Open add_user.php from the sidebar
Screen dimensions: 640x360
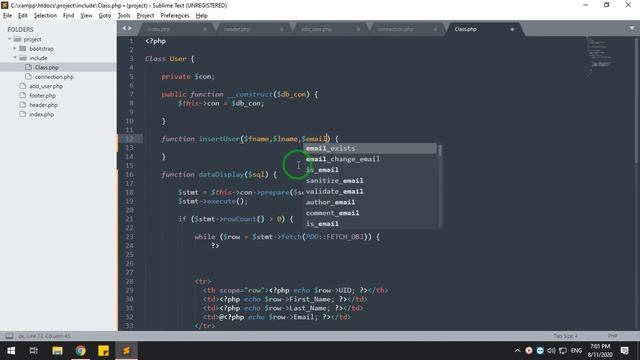click(x=46, y=86)
